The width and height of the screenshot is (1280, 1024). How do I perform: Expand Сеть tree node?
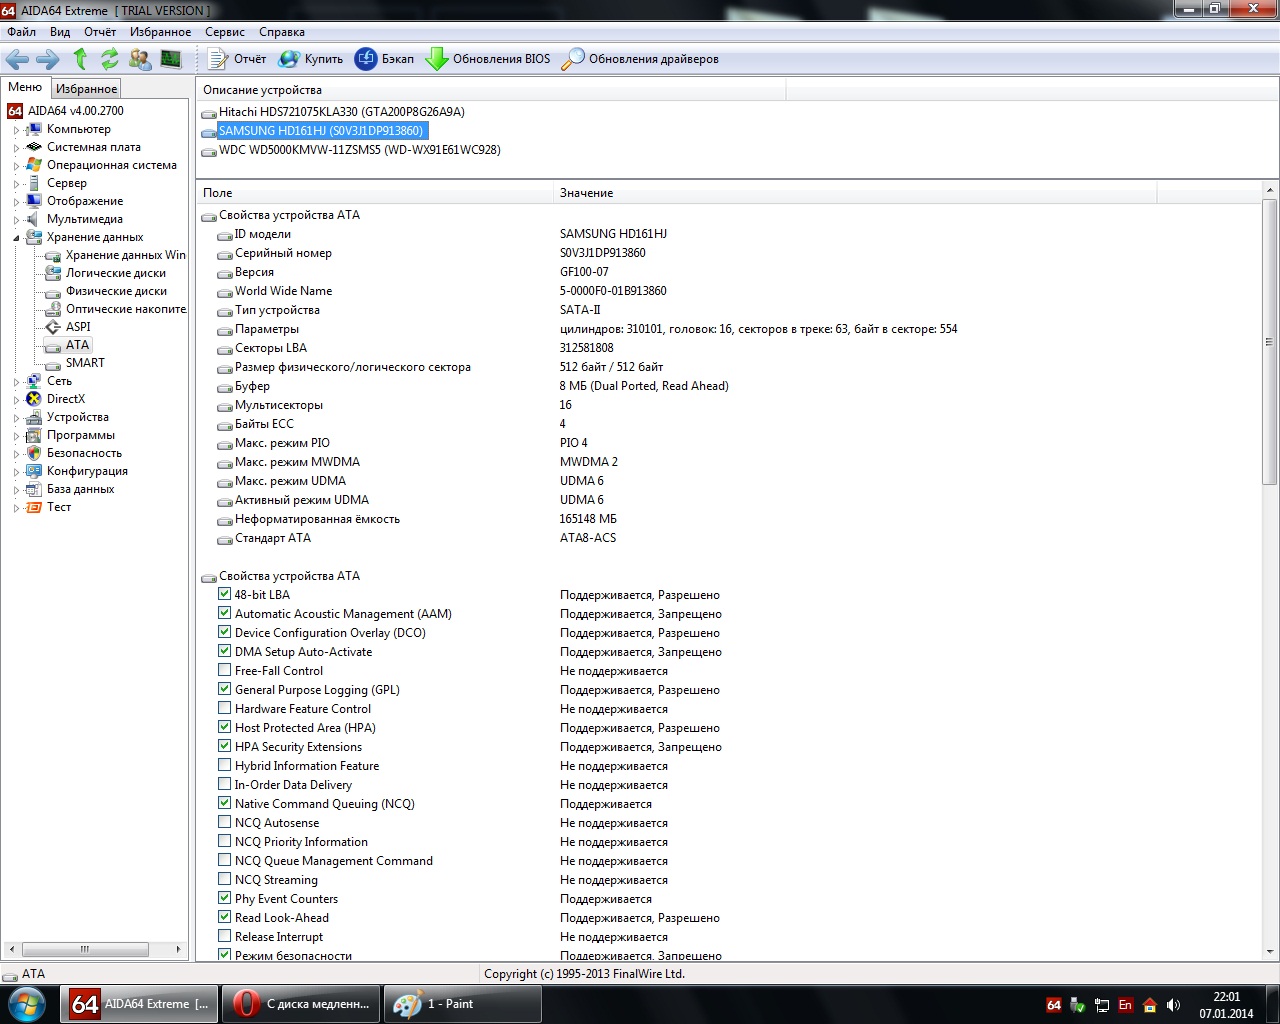(x=16, y=382)
